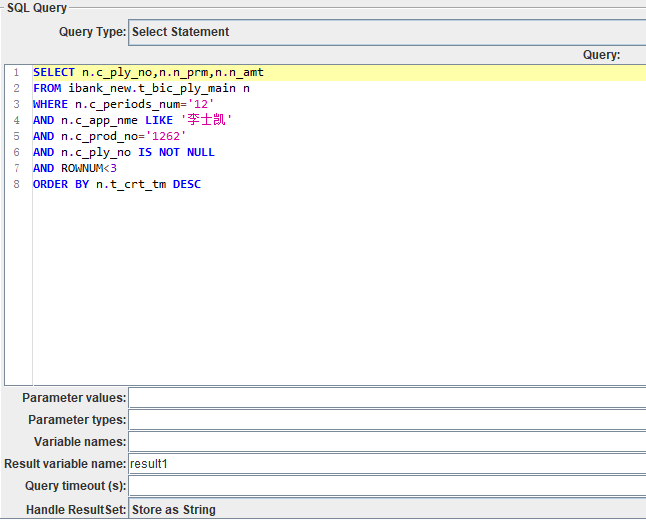Focus the Result variable name field containing result1
This screenshot has height=520, width=646.
[x=387, y=464]
